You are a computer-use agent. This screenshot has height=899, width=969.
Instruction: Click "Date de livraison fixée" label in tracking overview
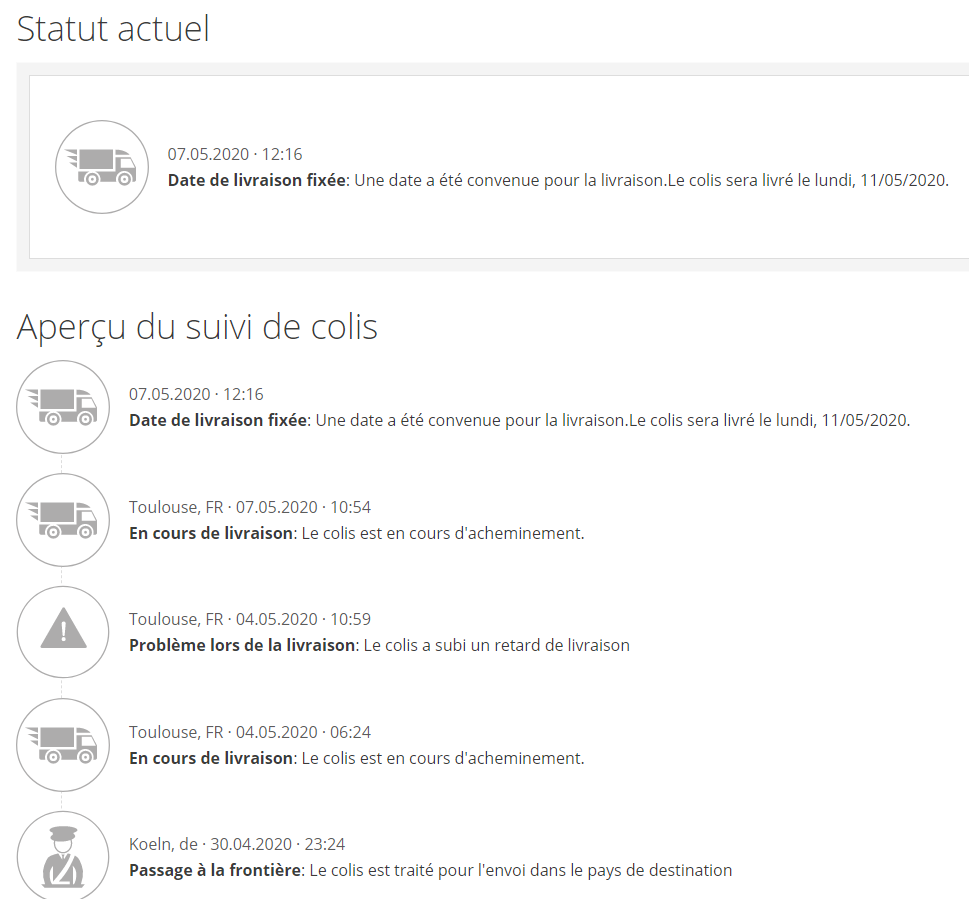[x=218, y=421]
